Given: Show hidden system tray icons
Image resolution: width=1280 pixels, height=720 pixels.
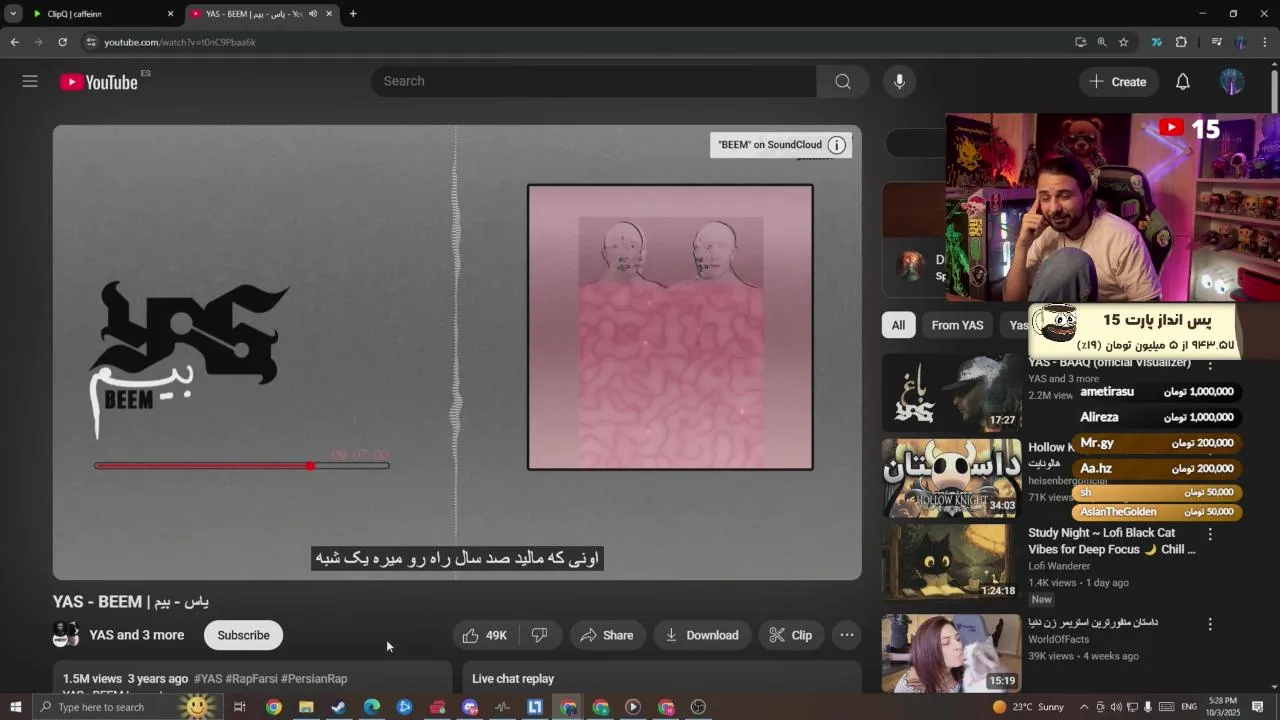Looking at the screenshot, I should tap(1084, 707).
